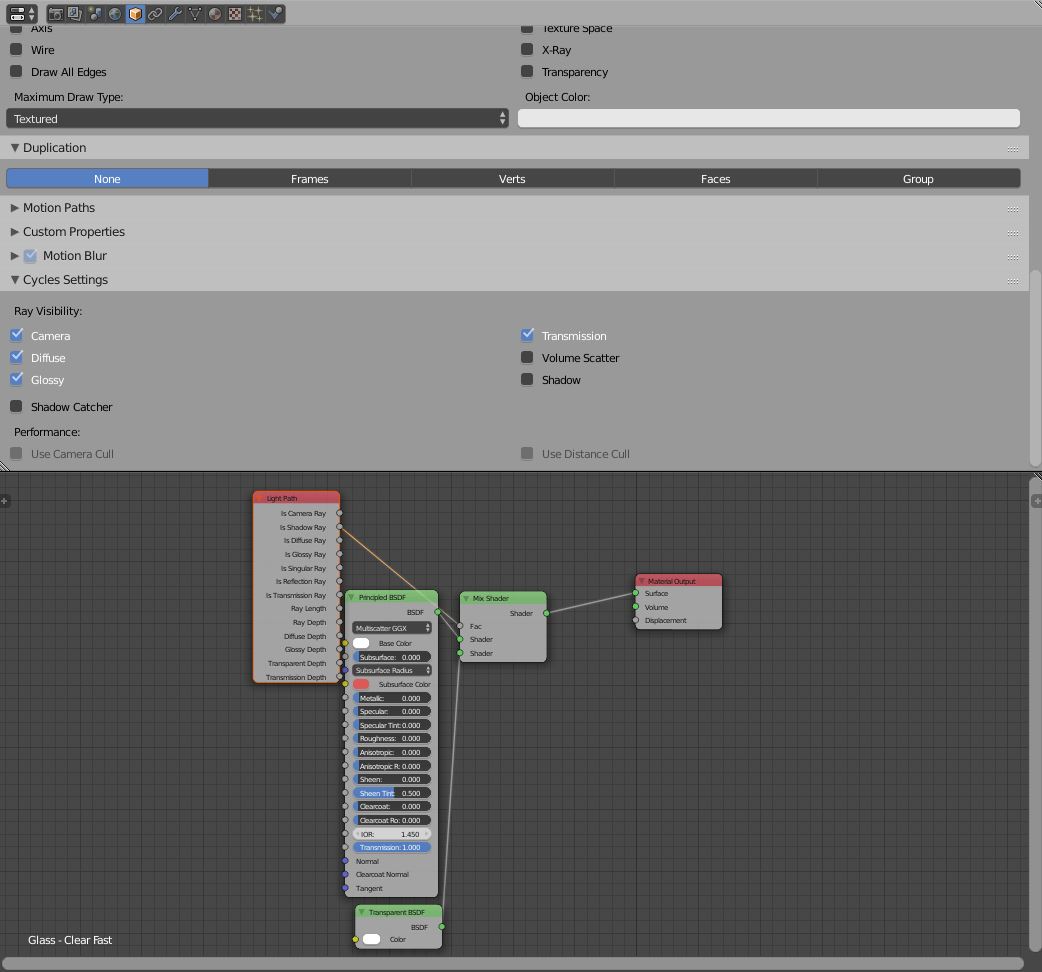Collapse the Cycles Settings panel

(x=15, y=280)
